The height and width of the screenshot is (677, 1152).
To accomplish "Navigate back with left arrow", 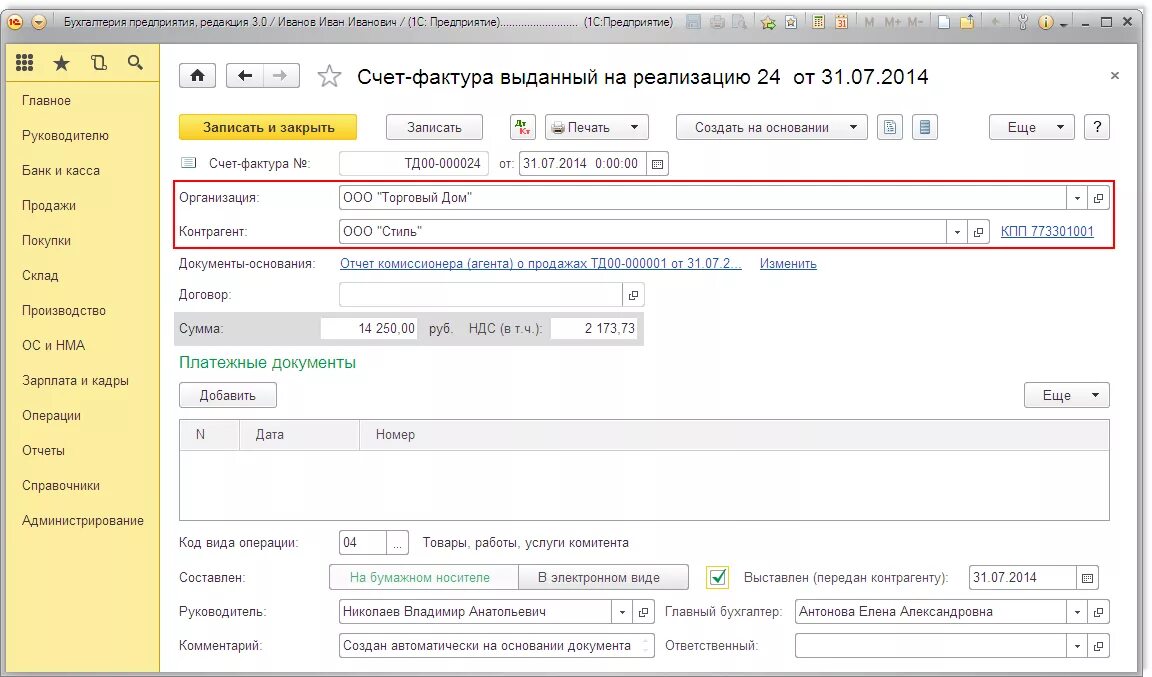I will coord(245,76).
